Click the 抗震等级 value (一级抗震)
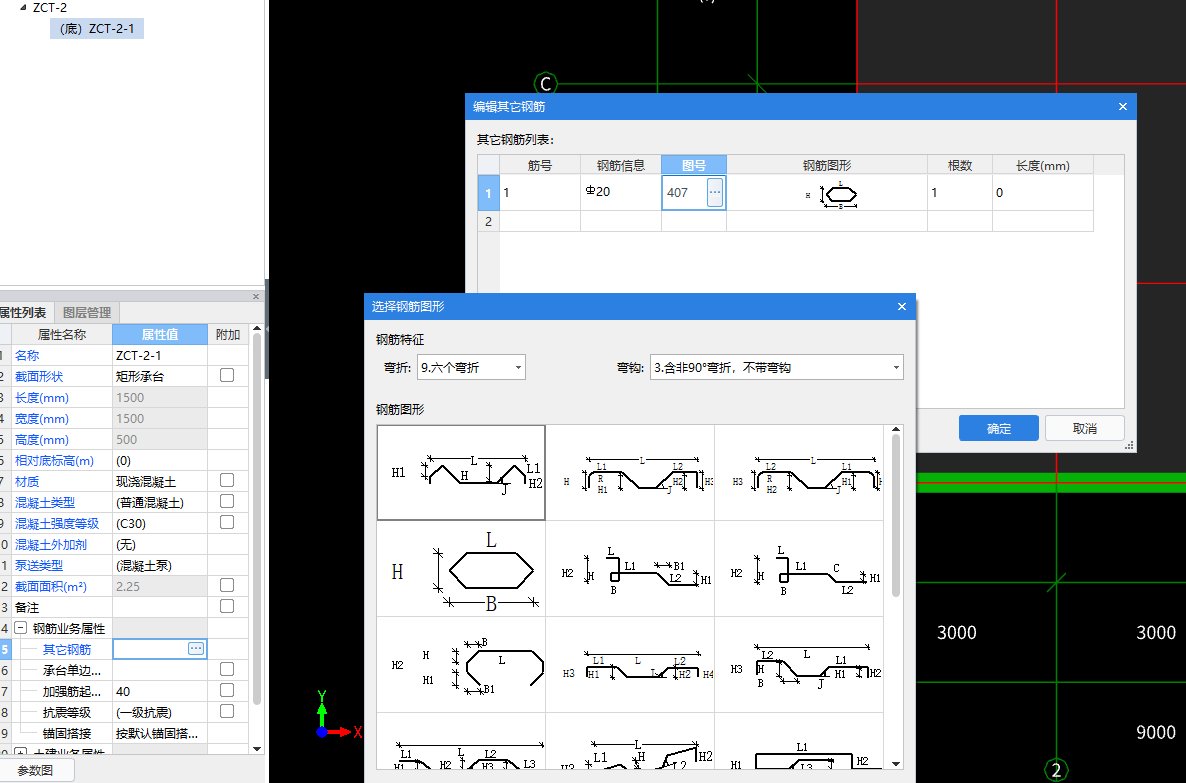Viewport: 1186px width, 783px height. pyautogui.click(x=160, y=712)
